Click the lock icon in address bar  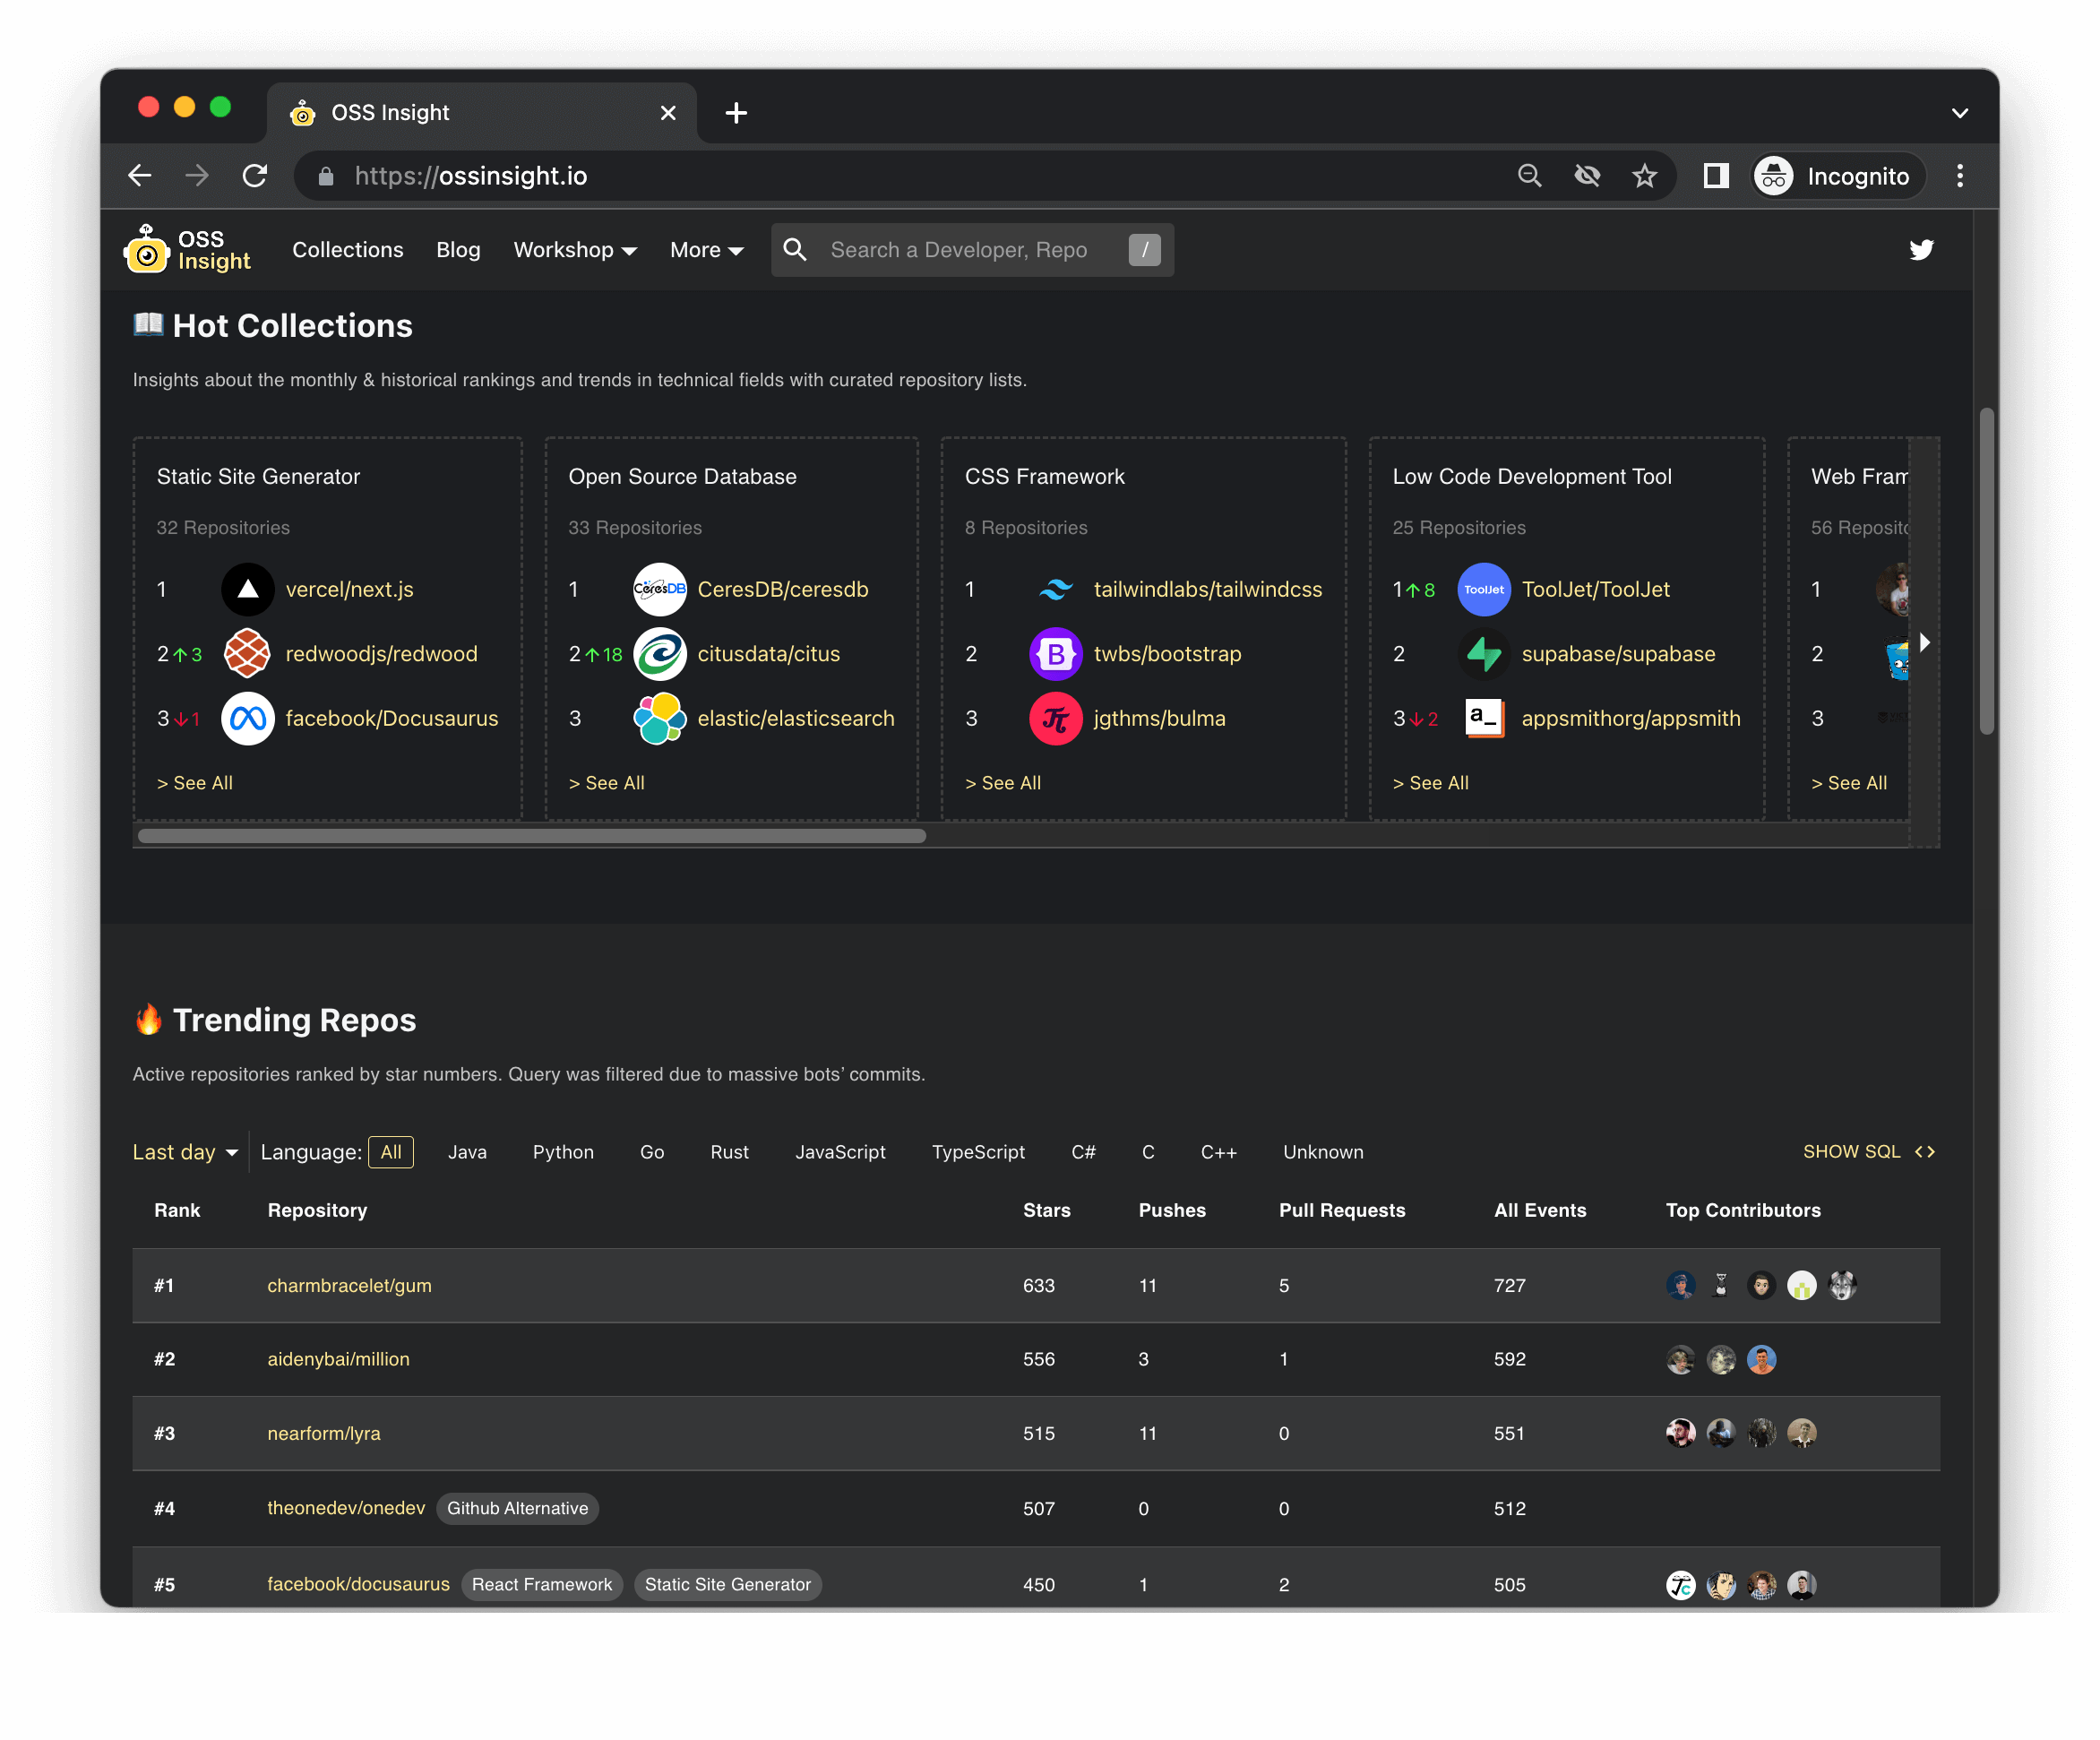(326, 176)
